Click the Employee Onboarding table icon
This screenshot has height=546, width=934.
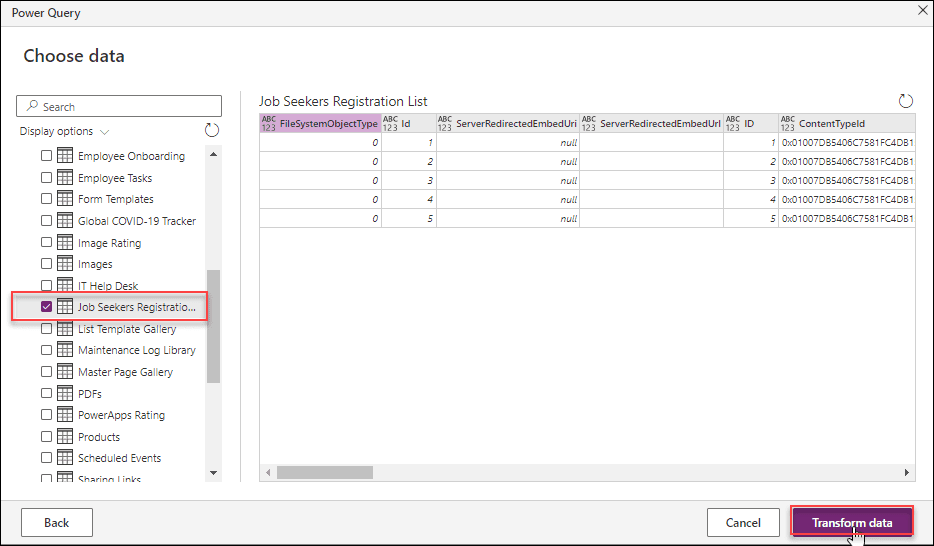point(65,155)
